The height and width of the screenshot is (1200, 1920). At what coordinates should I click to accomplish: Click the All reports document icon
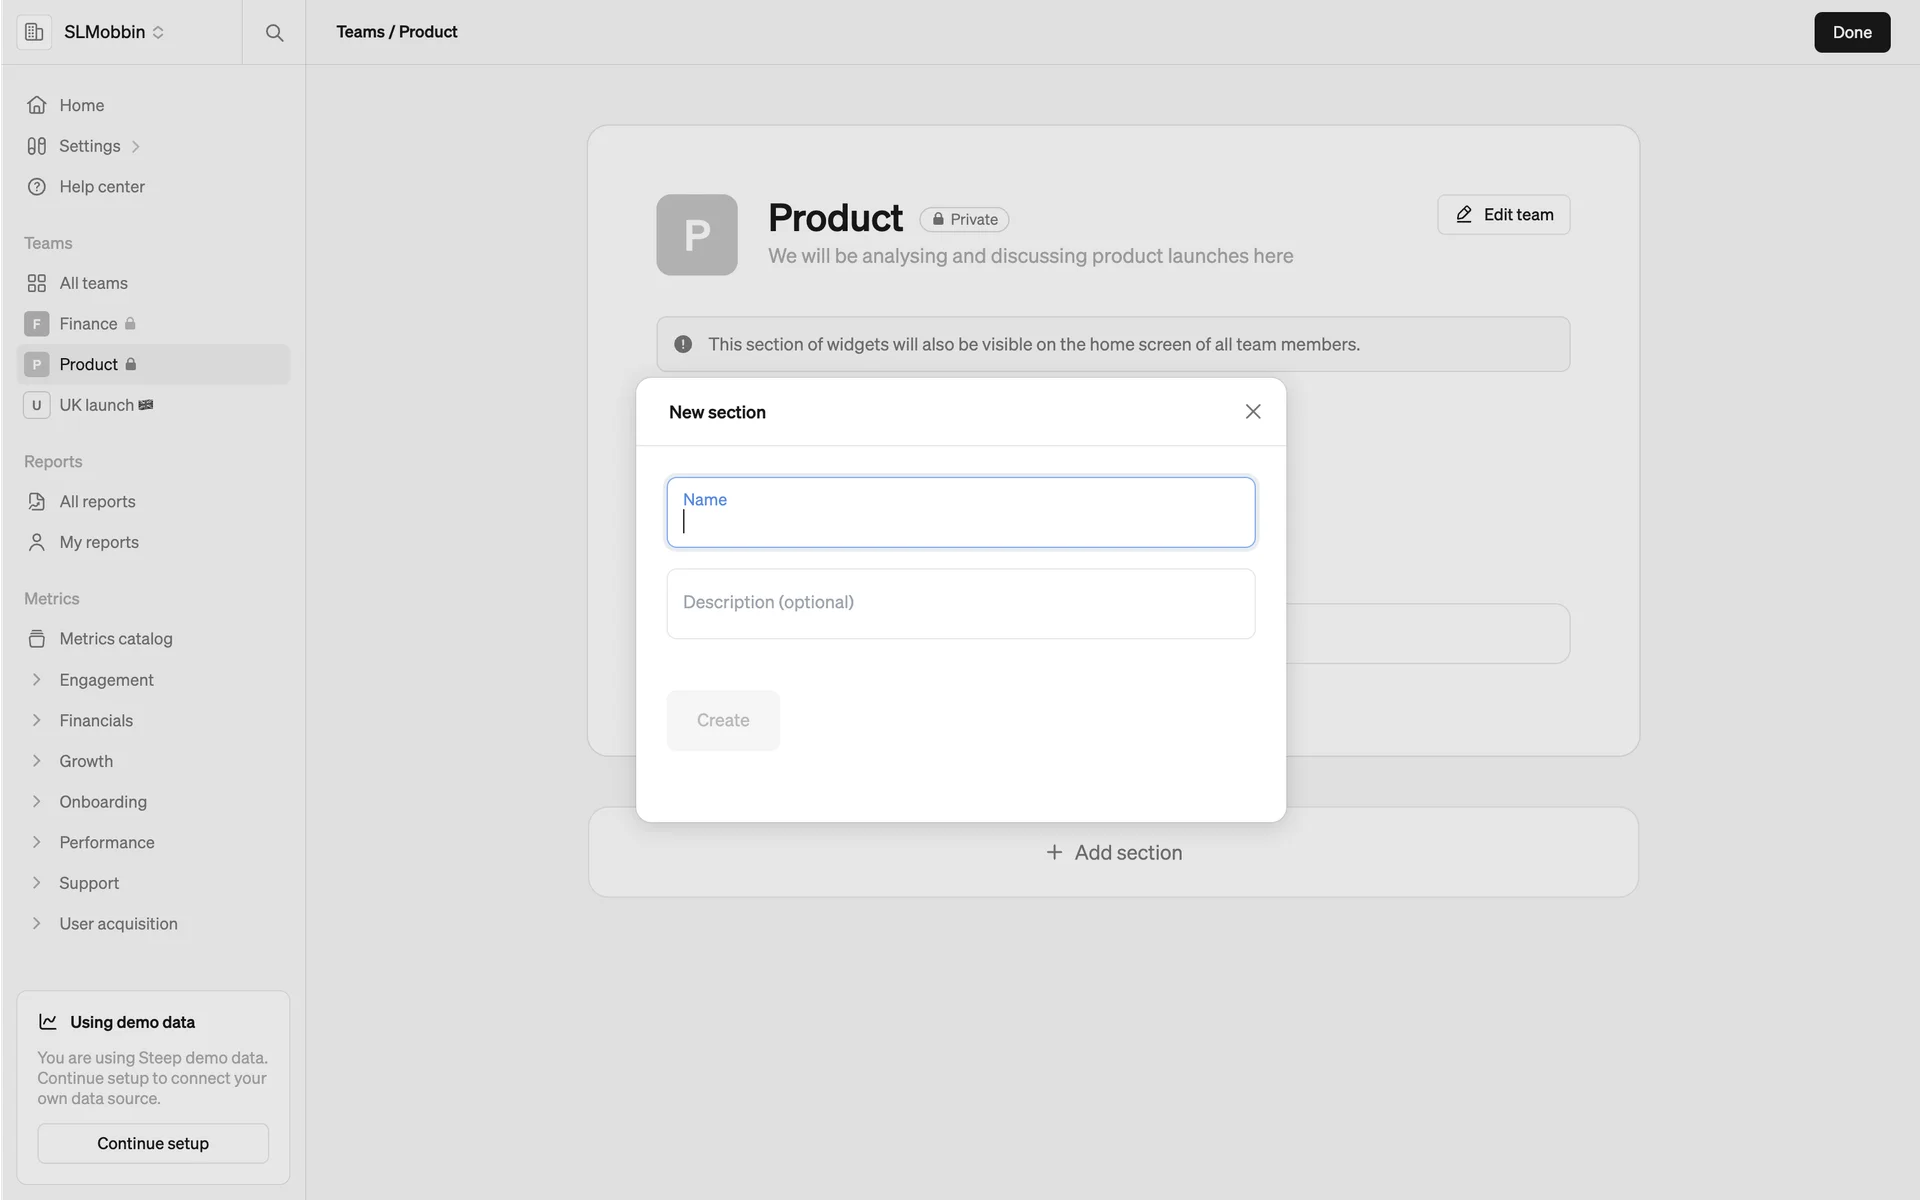click(x=37, y=502)
